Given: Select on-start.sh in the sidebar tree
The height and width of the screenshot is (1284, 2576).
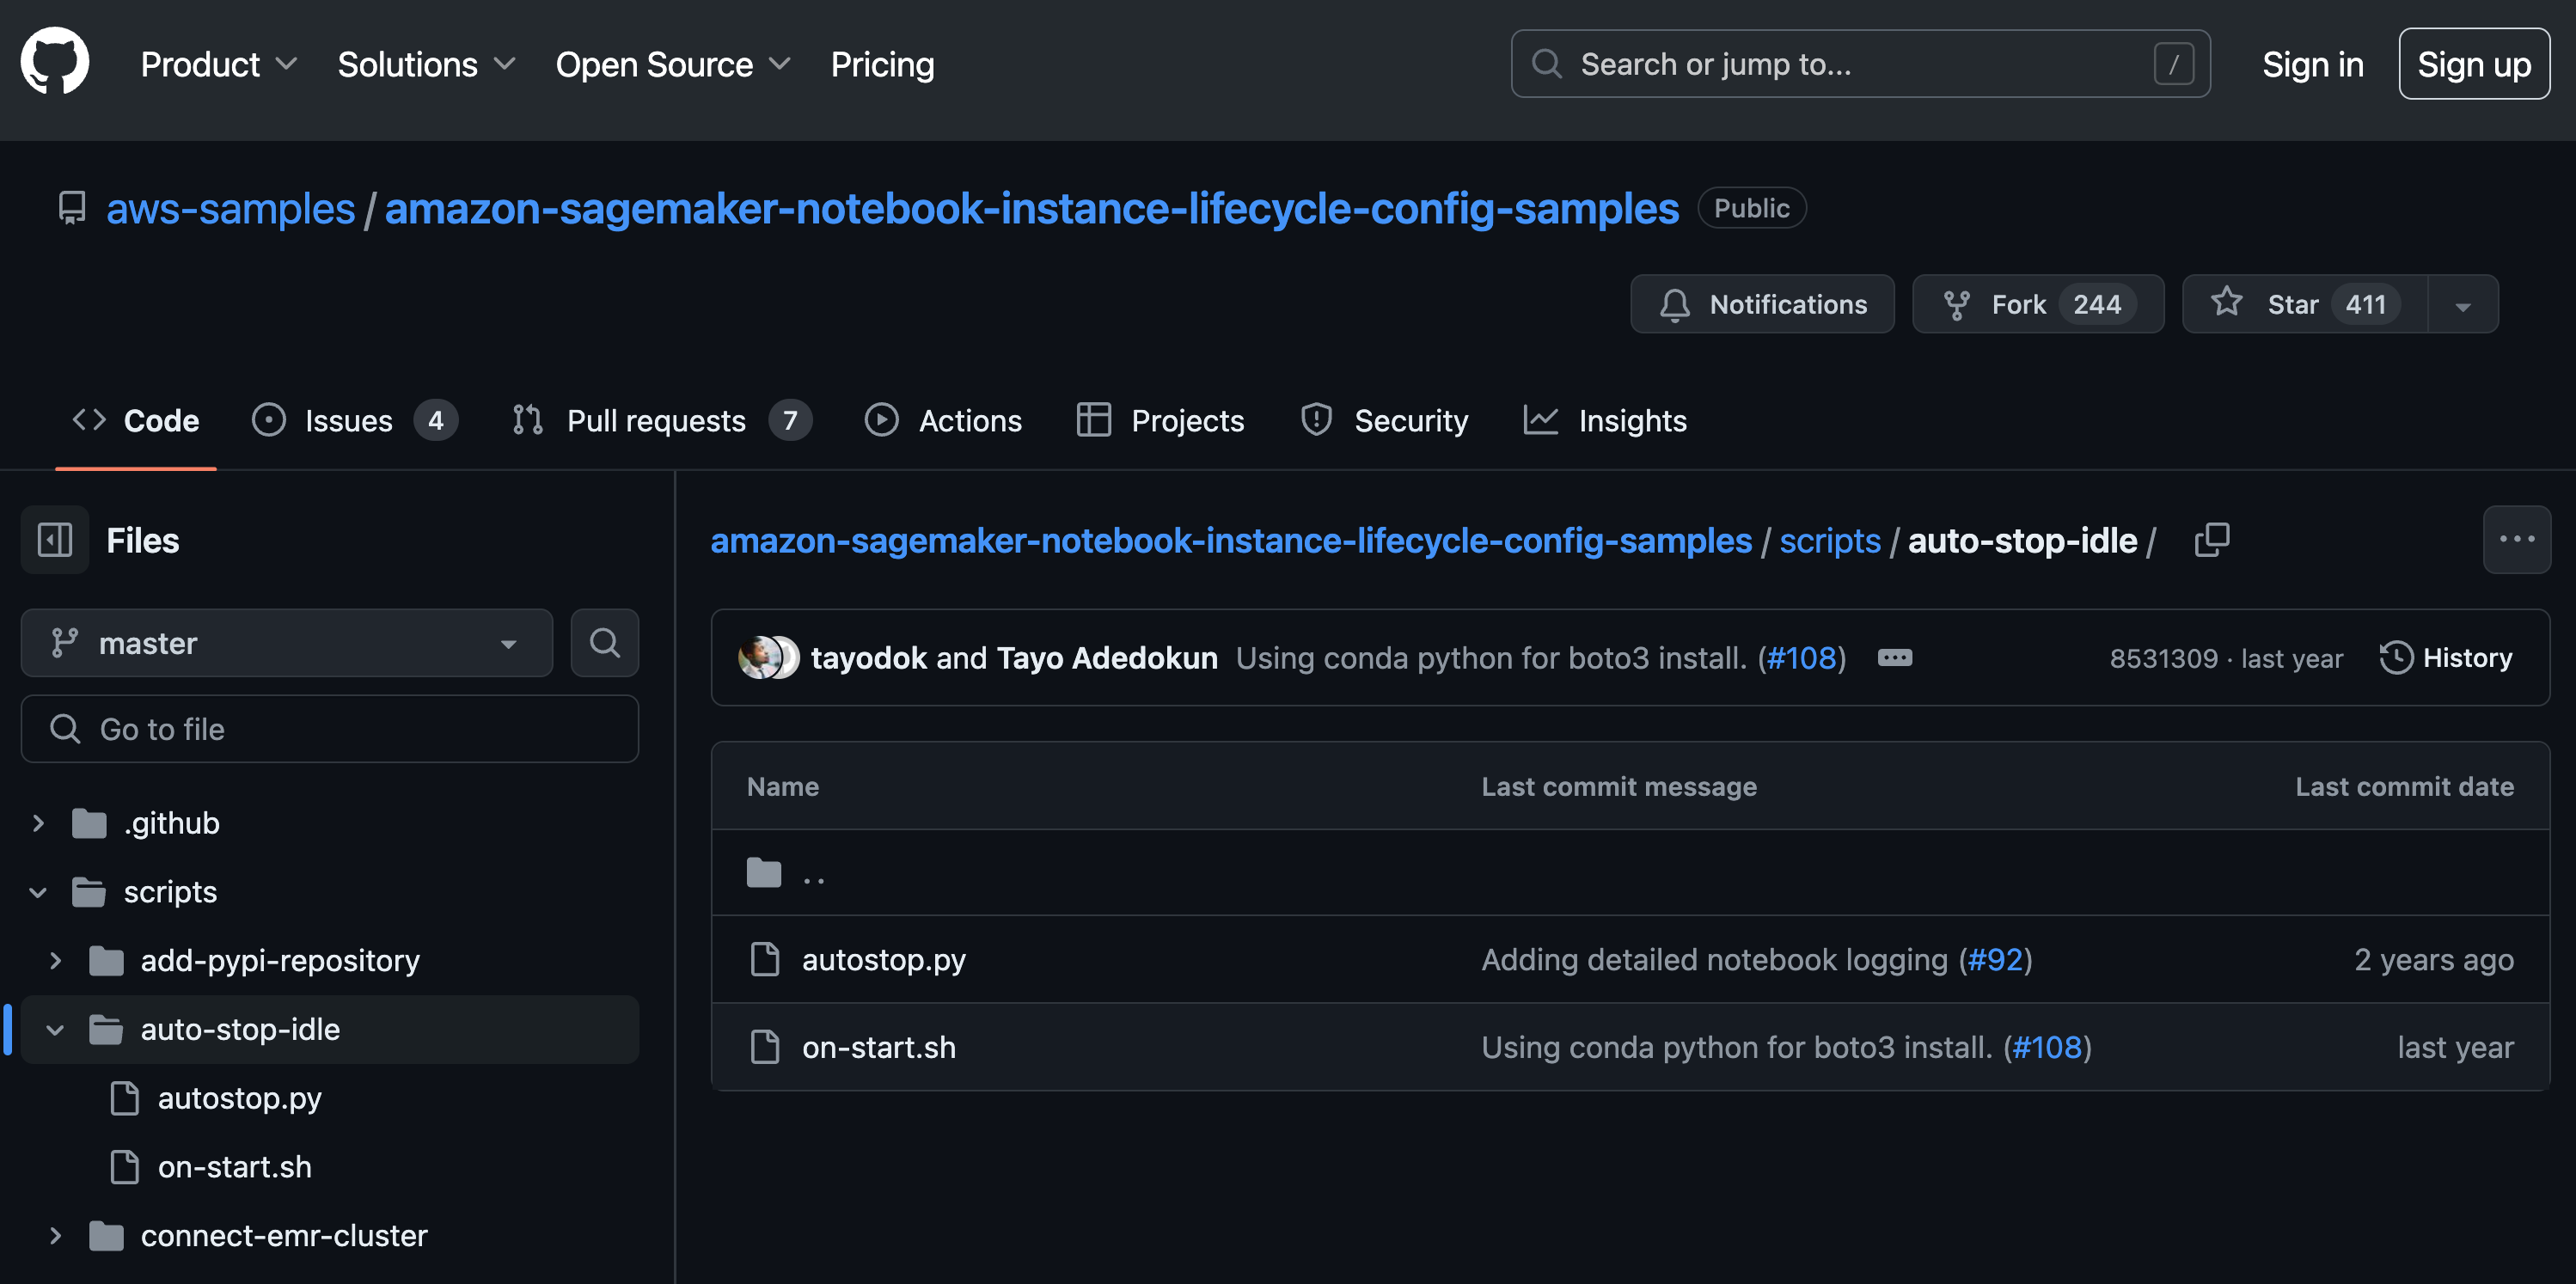Looking at the screenshot, I should coord(235,1167).
